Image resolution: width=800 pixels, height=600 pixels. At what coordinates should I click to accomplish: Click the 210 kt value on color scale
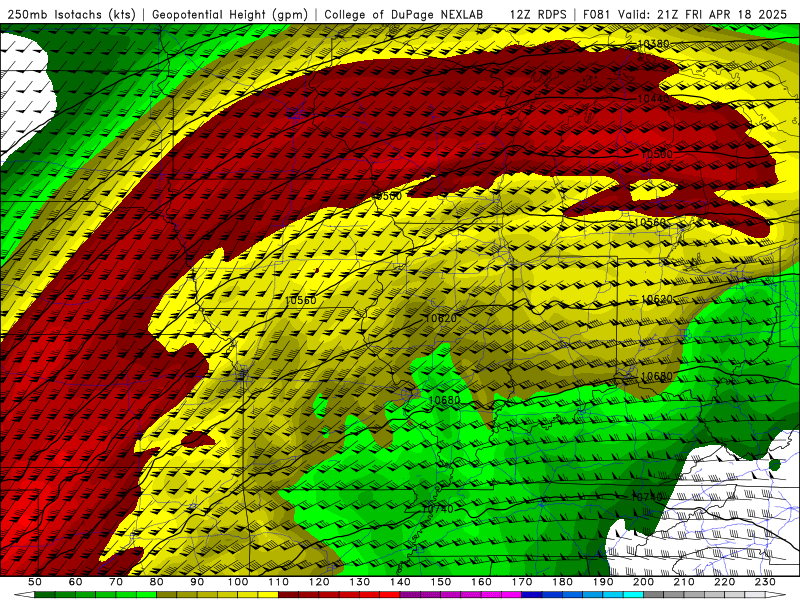tap(685, 582)
